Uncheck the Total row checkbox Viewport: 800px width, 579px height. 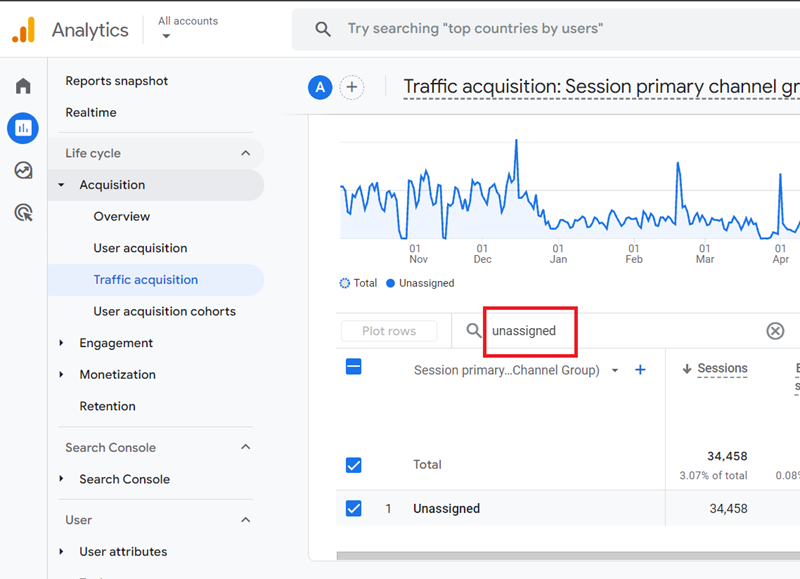(x=354, y=465)
